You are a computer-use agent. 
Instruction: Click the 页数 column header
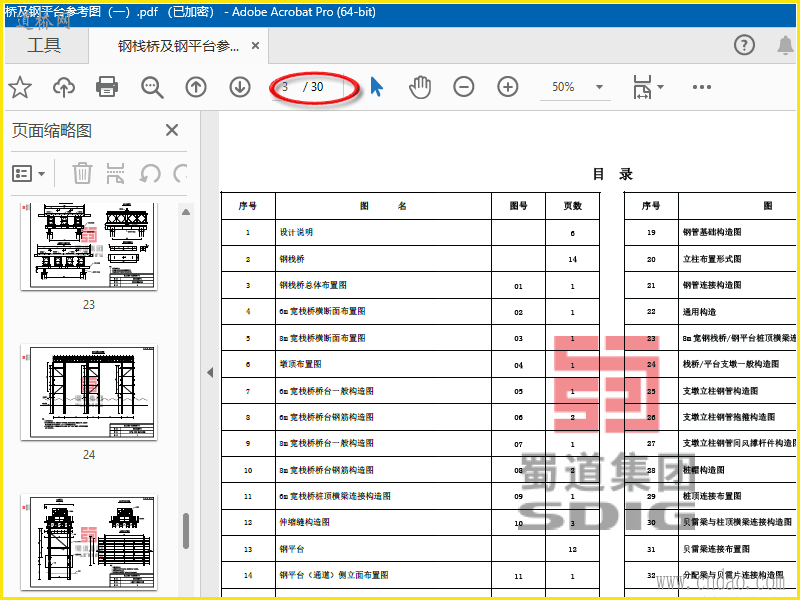pos(572,206)
